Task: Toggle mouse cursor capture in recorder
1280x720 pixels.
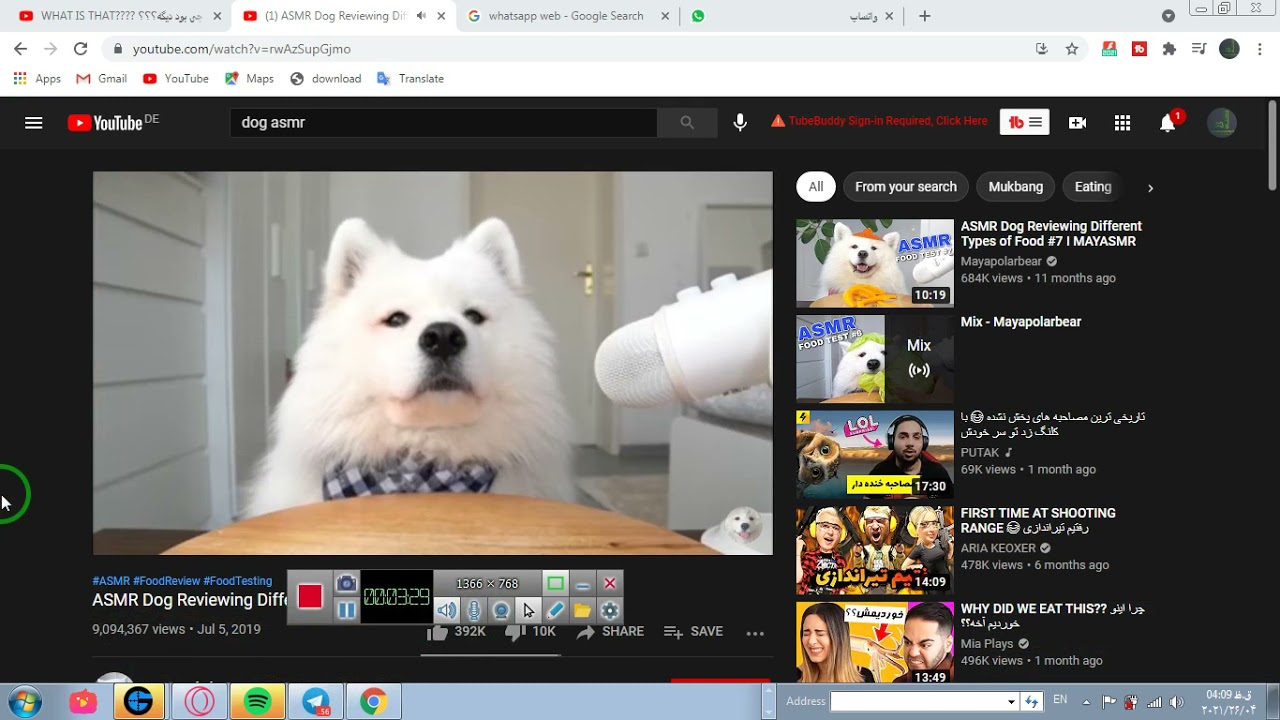Action: click(528, 610)
